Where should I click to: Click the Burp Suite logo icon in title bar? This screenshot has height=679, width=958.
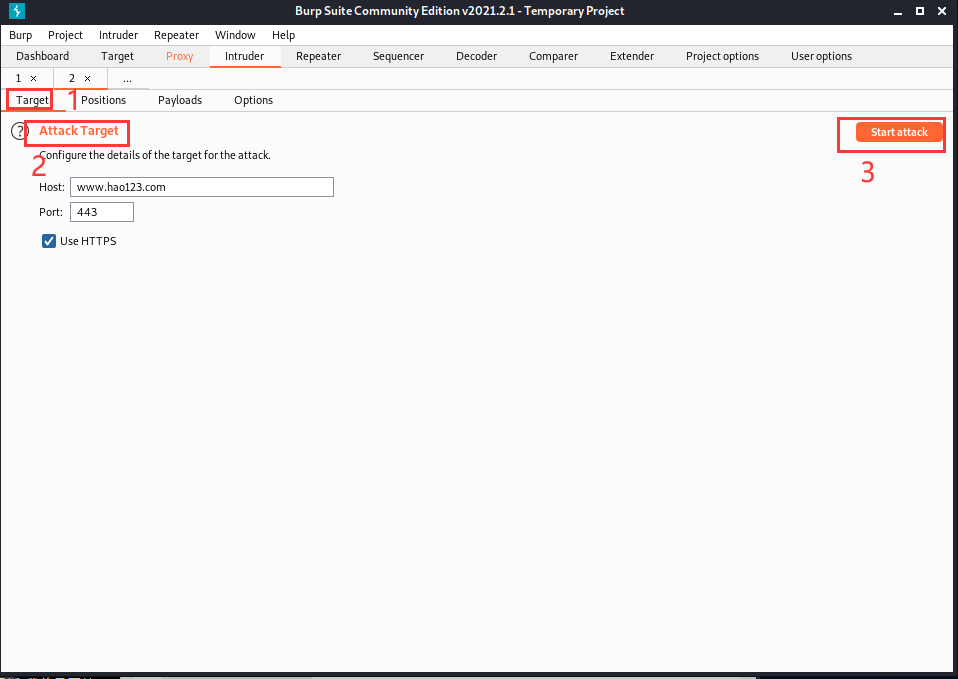click(17, 10)
